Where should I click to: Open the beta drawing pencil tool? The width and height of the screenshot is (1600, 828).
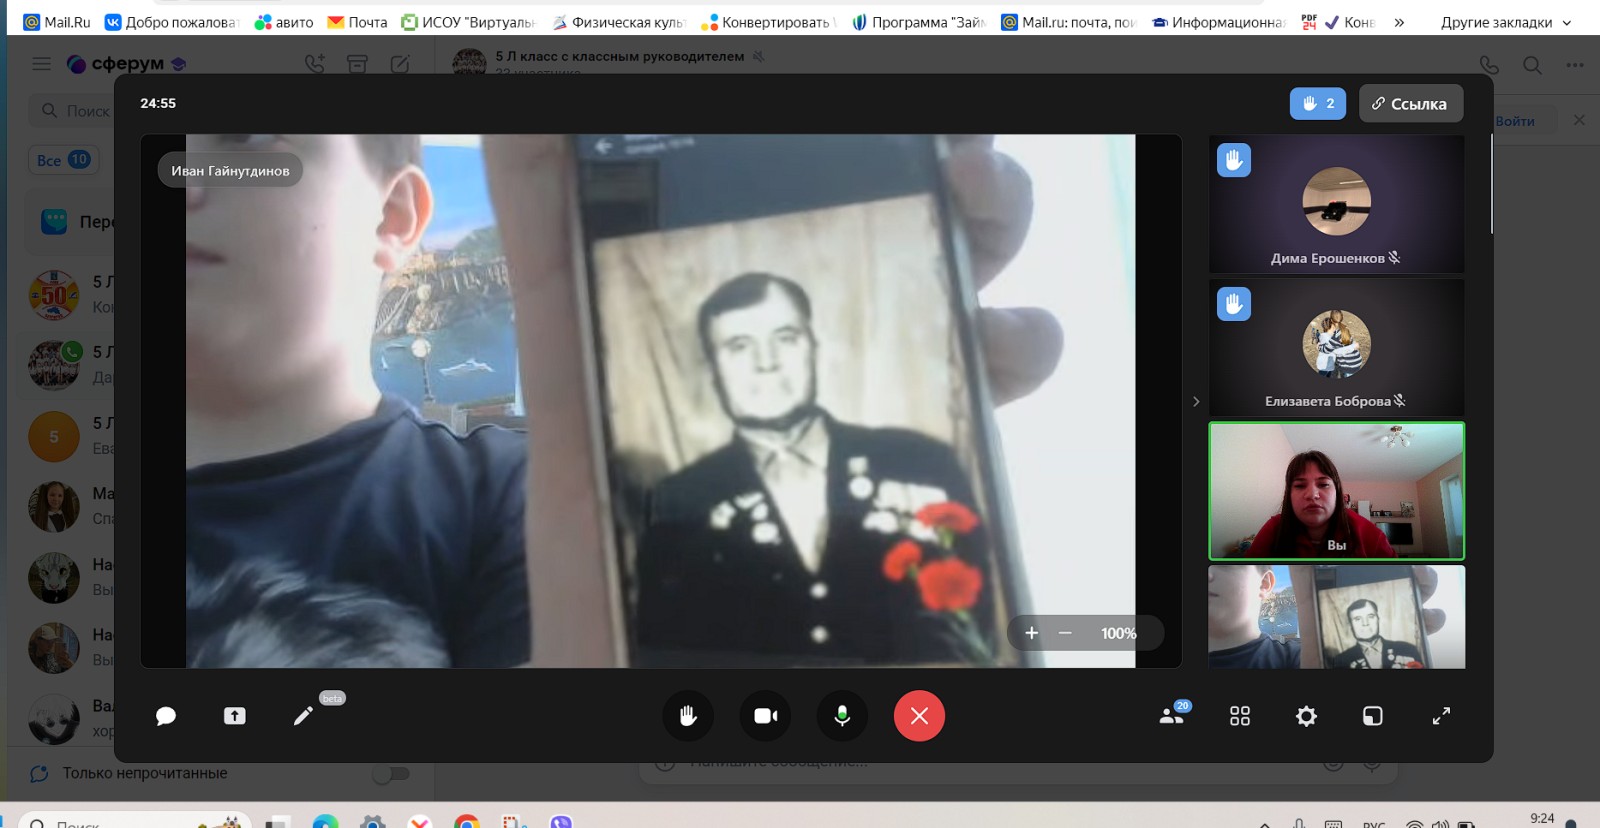click(x=303, y=716)
